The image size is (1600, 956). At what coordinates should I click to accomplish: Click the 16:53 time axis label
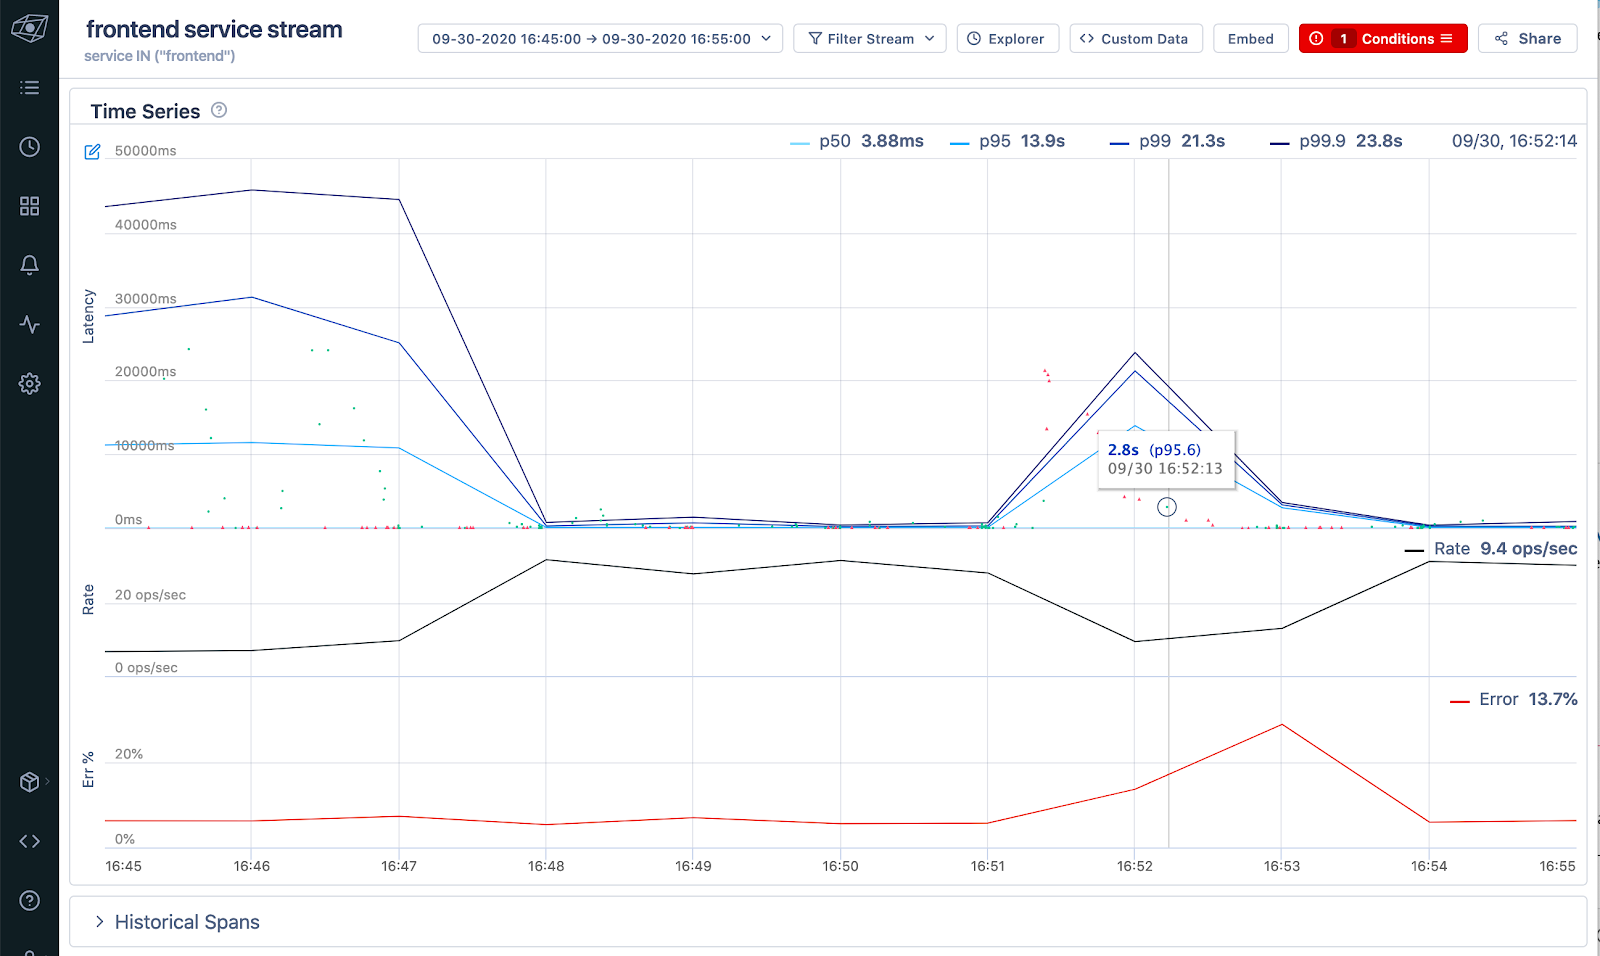click(1282, 866)
